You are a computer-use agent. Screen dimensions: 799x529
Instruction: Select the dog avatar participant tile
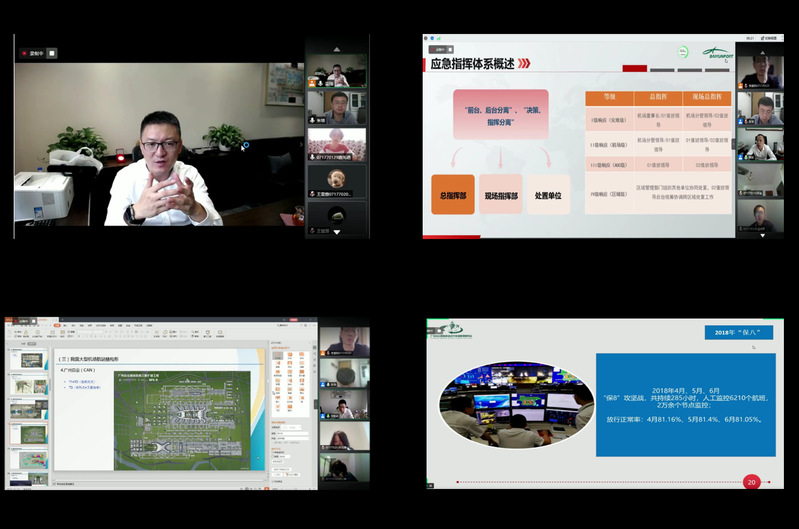(x=336, y=178)
